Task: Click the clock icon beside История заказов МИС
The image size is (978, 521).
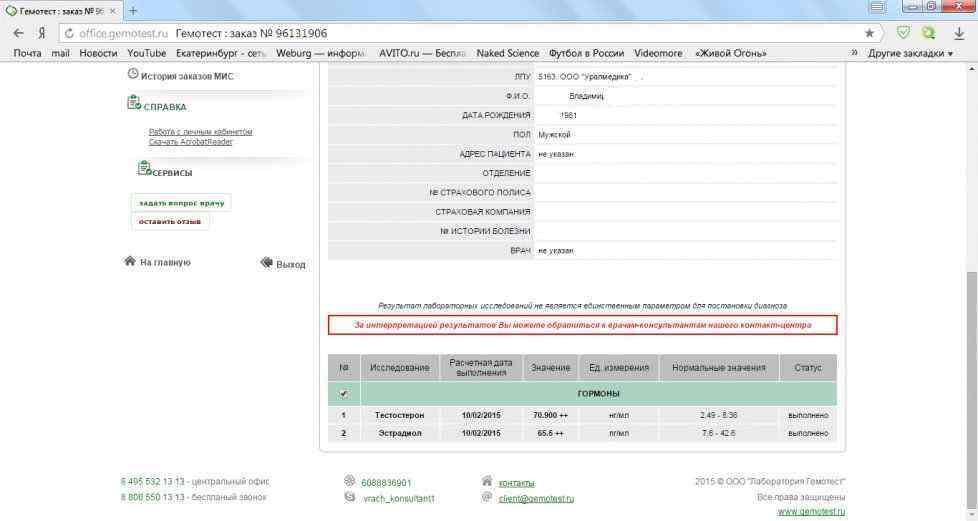Action: [133, 75]
